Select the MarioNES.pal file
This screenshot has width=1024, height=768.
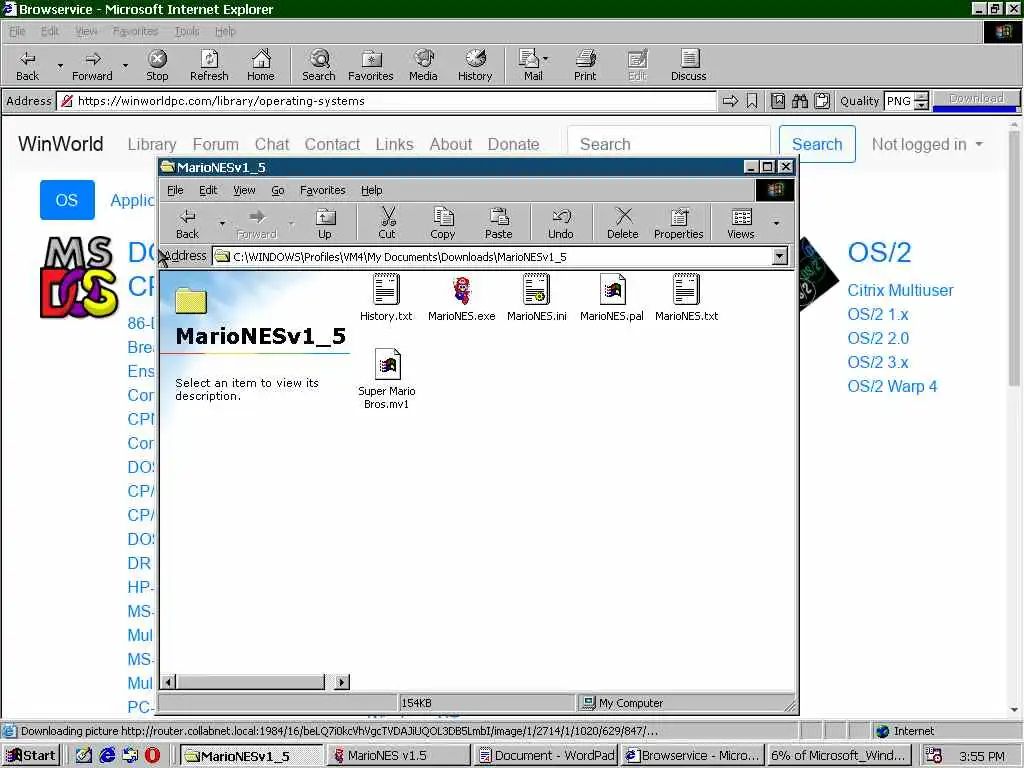(x=612, y=299)
